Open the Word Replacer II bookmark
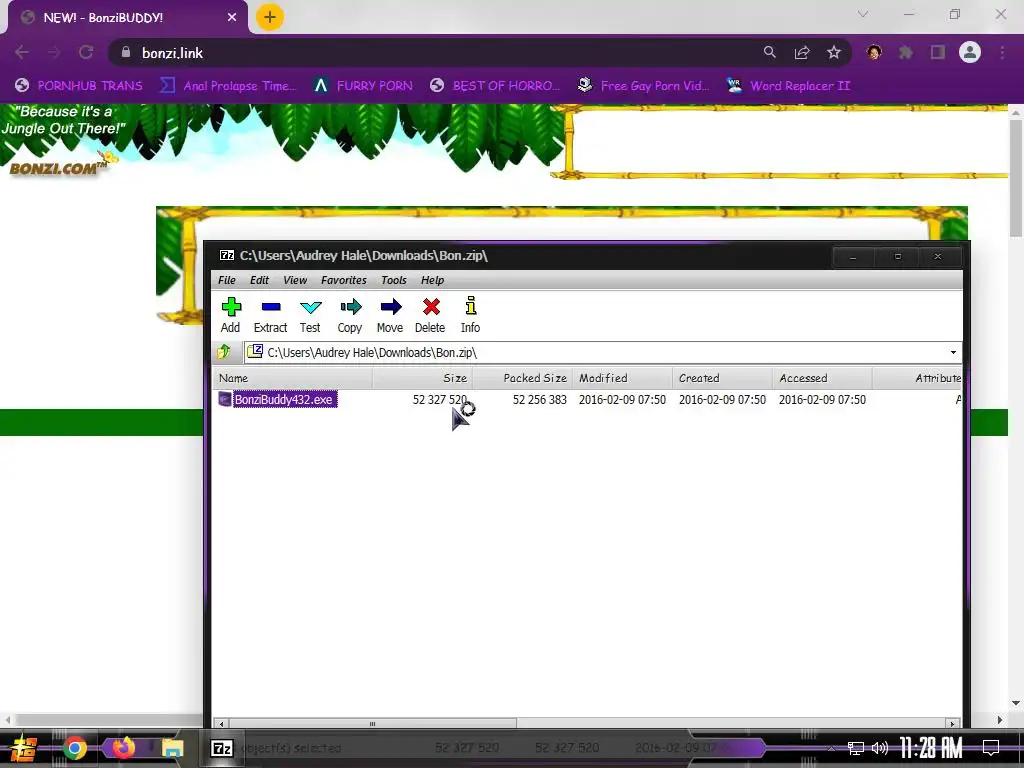The image size is (1024, 768). click(788, 86)
